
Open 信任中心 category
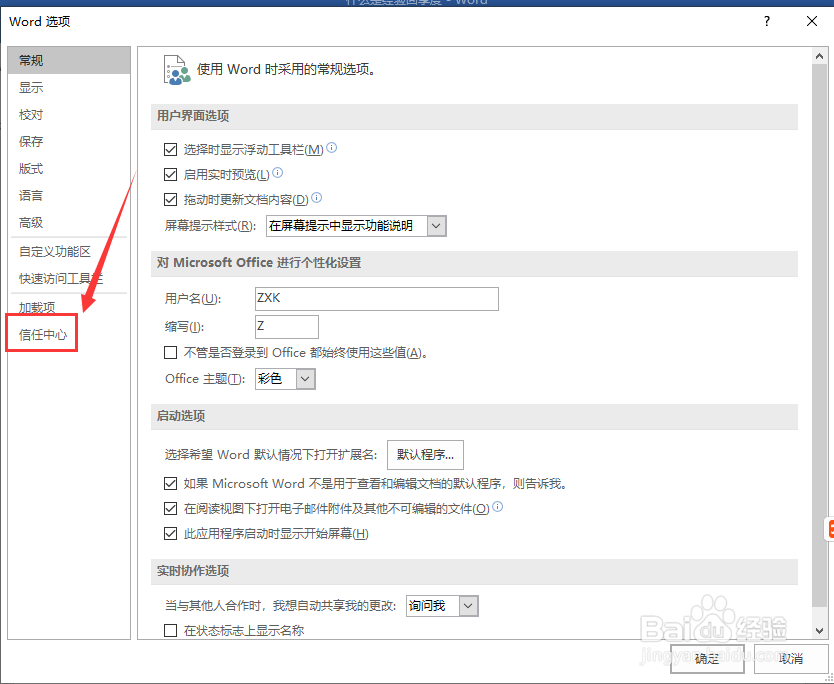69,335
